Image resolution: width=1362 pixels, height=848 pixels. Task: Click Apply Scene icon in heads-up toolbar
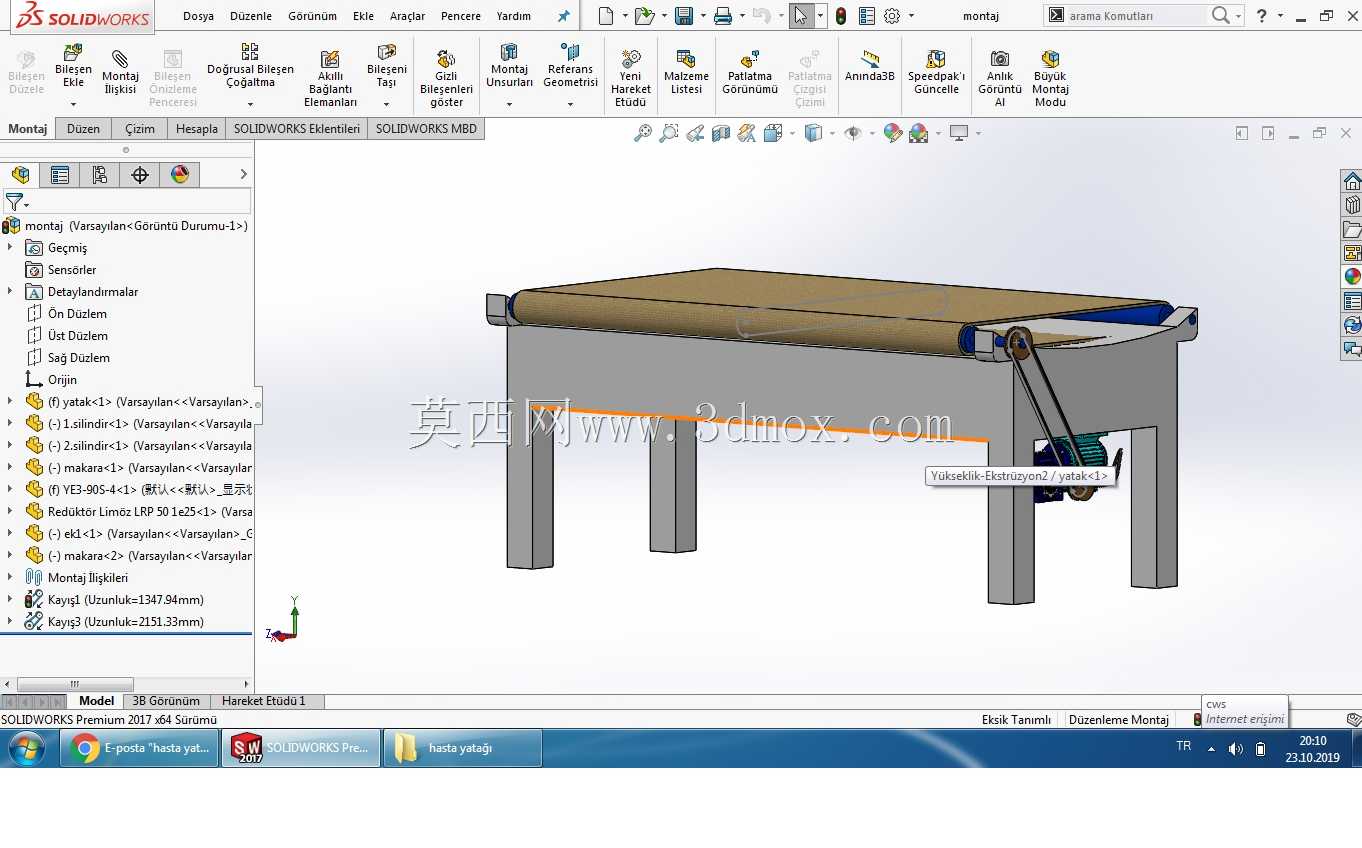coord(919,133)
